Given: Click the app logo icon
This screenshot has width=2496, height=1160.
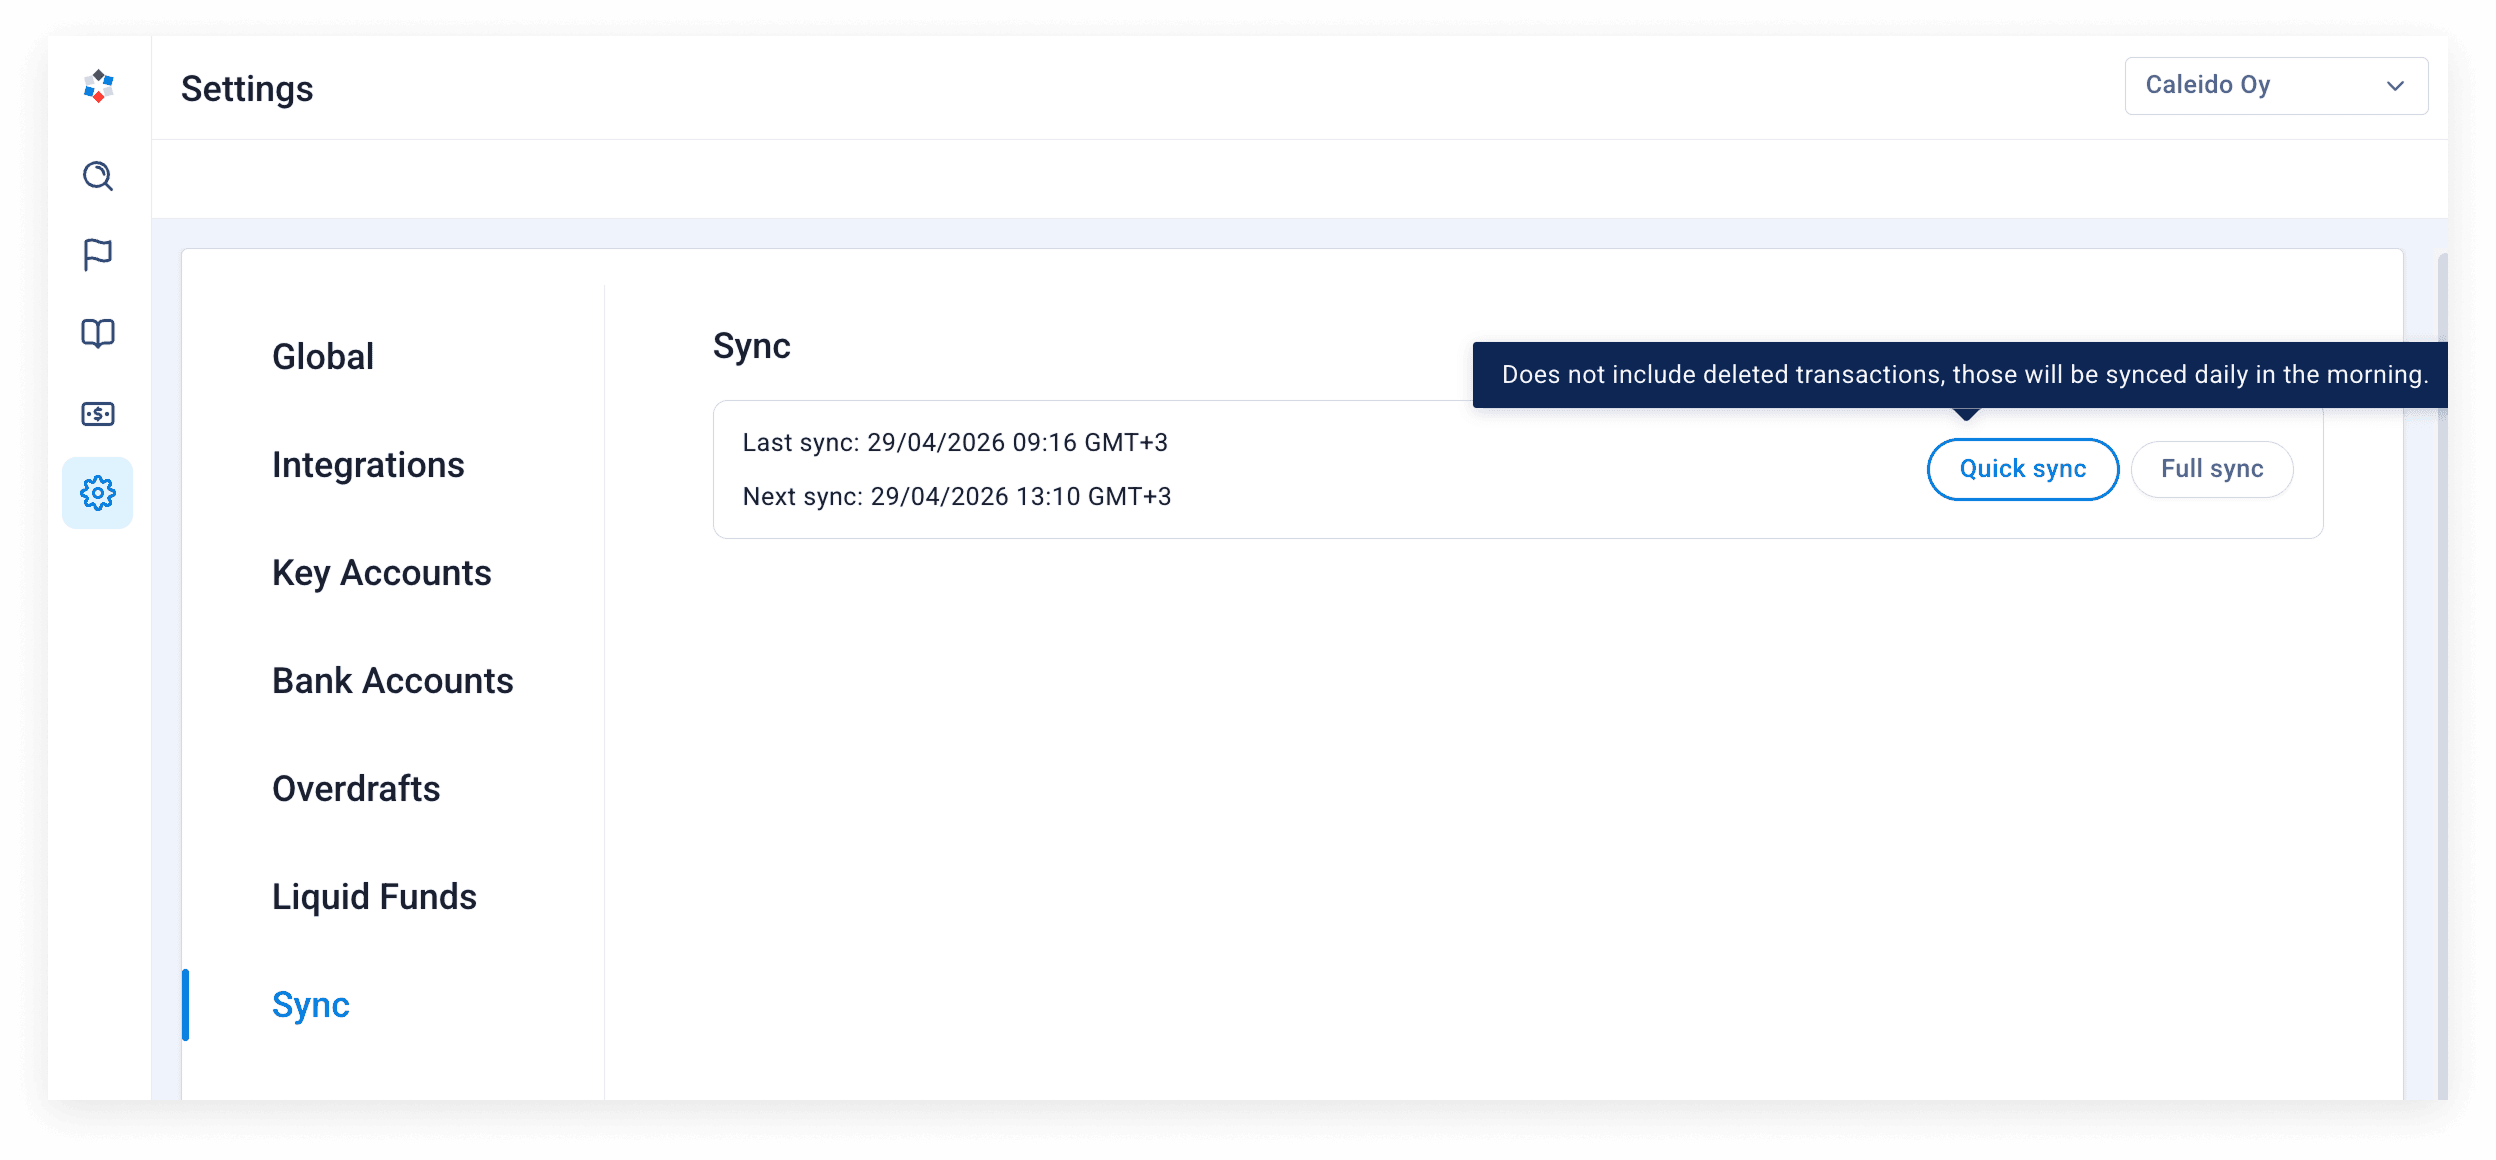Looking at the screenshot, I should [98, 86].
